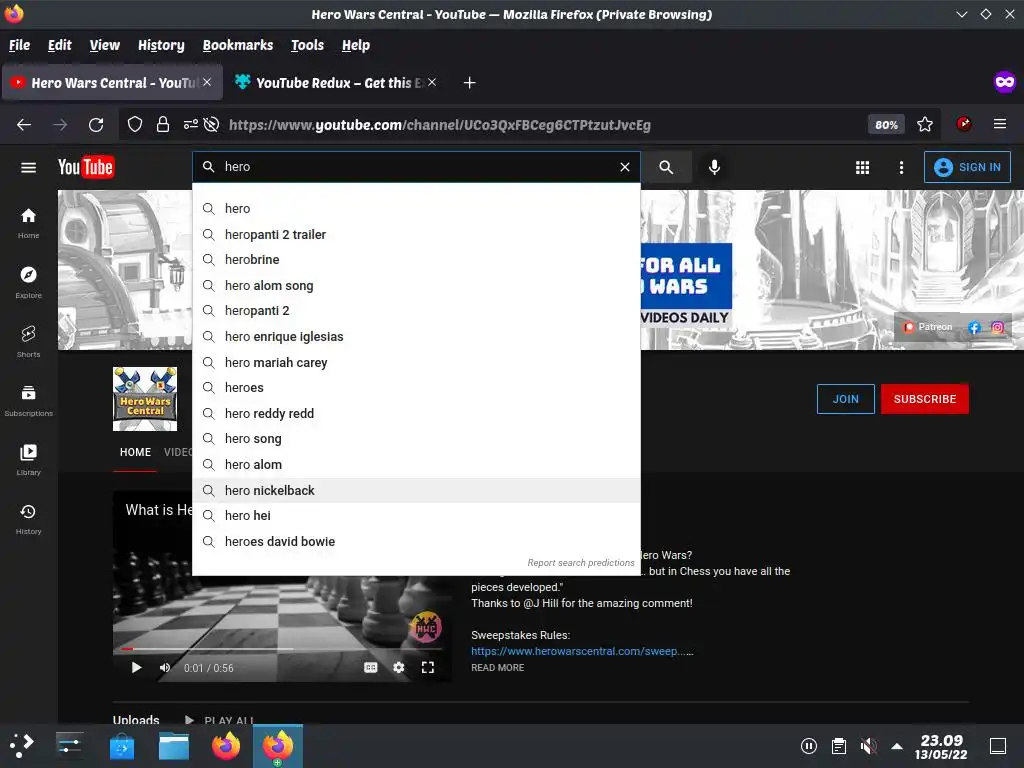The width and height of the screenshot is (1024, 768).
Task: Click the JOIN button
Action: pos(846,399)
